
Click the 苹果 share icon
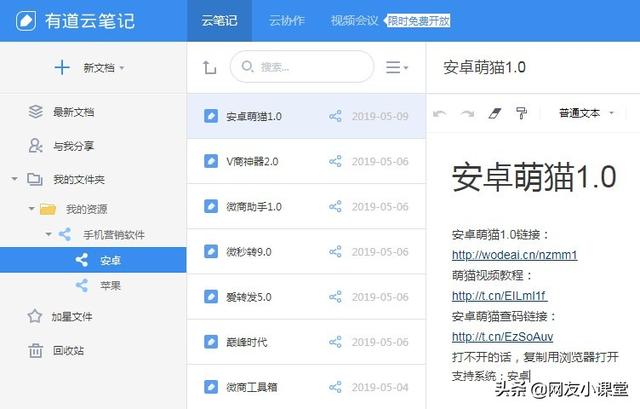[82, 285]
